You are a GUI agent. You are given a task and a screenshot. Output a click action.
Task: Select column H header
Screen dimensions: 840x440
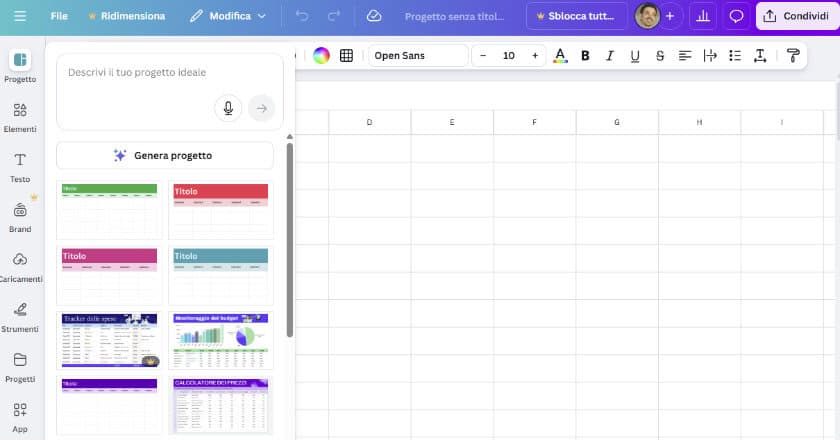(700, 122)
